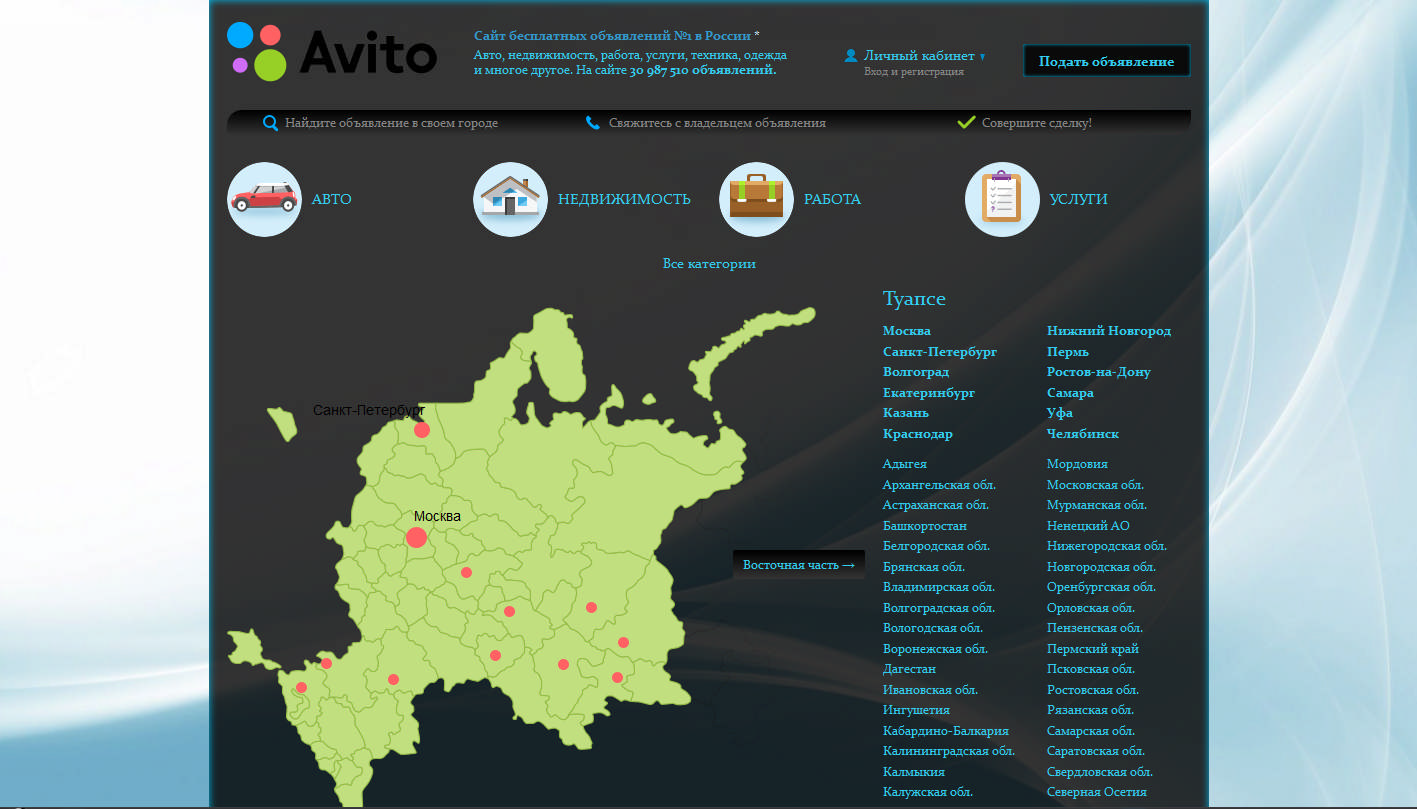Select the АВТО menu label

tap(331, 199)
